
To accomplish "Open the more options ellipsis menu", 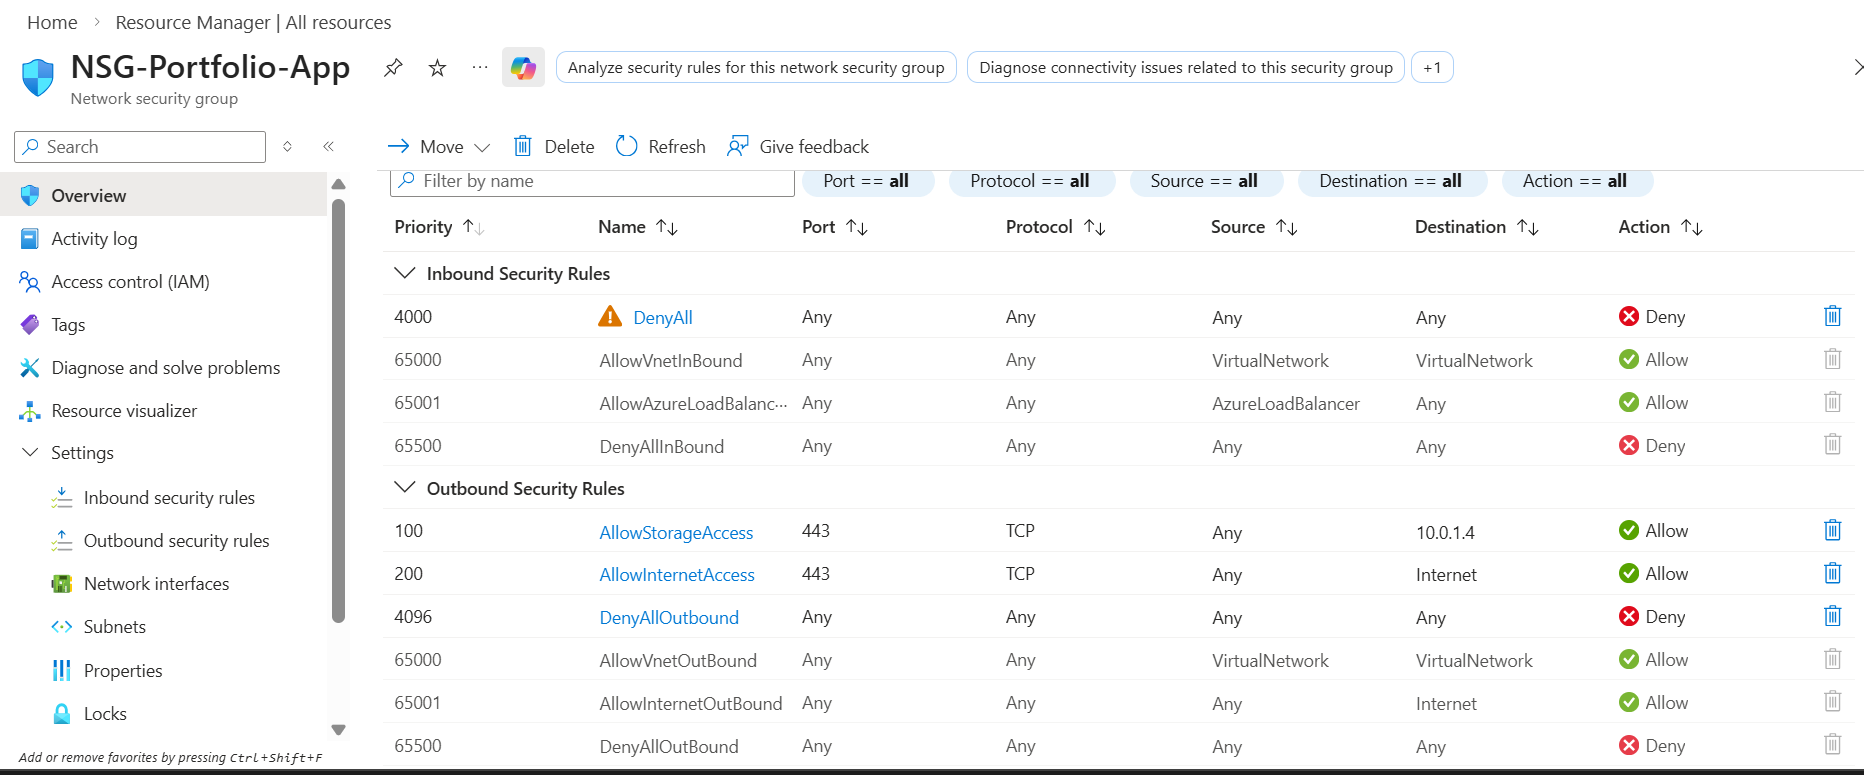I will pyautogui.click(x=480, y=67).
